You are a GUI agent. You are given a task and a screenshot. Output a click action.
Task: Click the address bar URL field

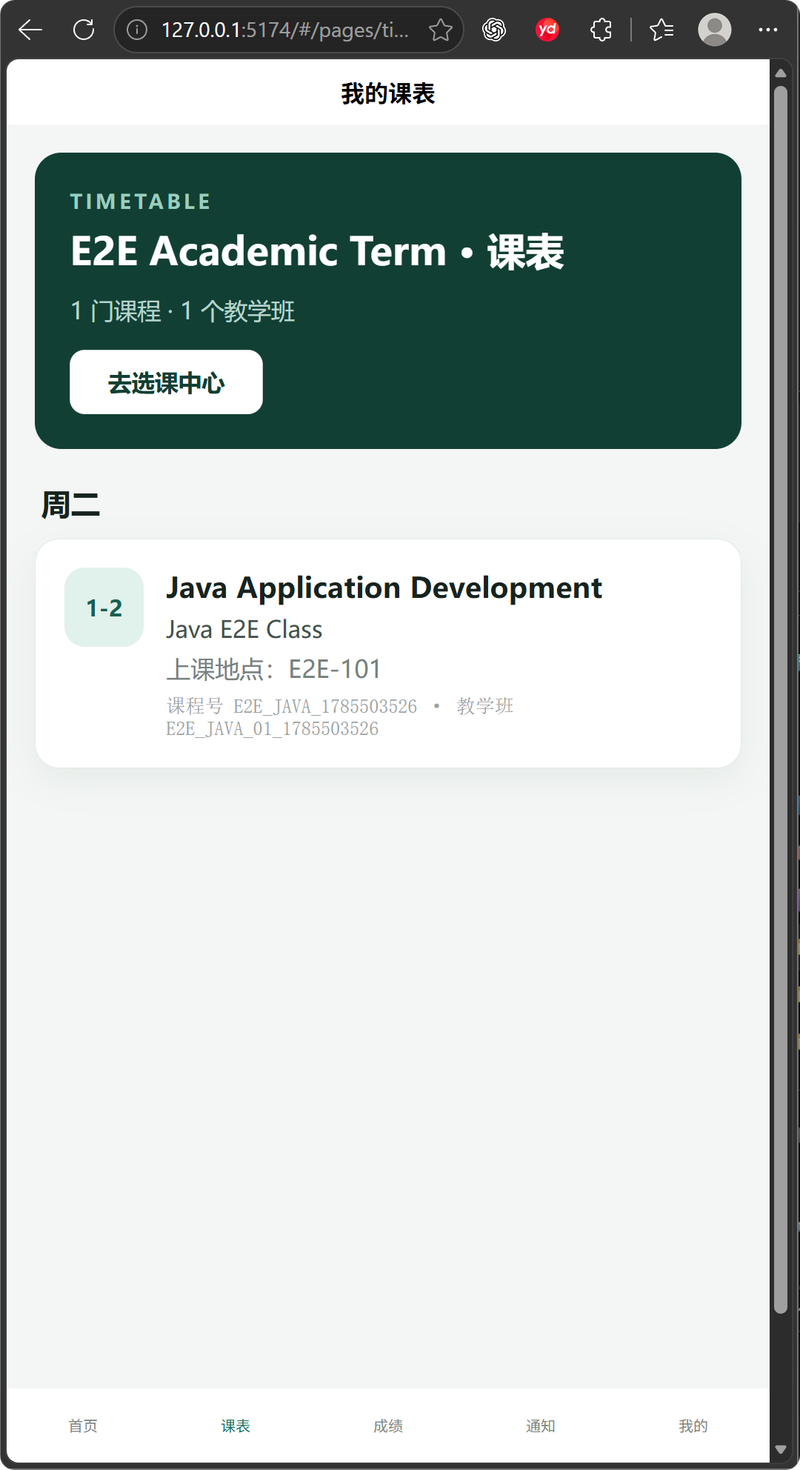[x=285, y=30]
